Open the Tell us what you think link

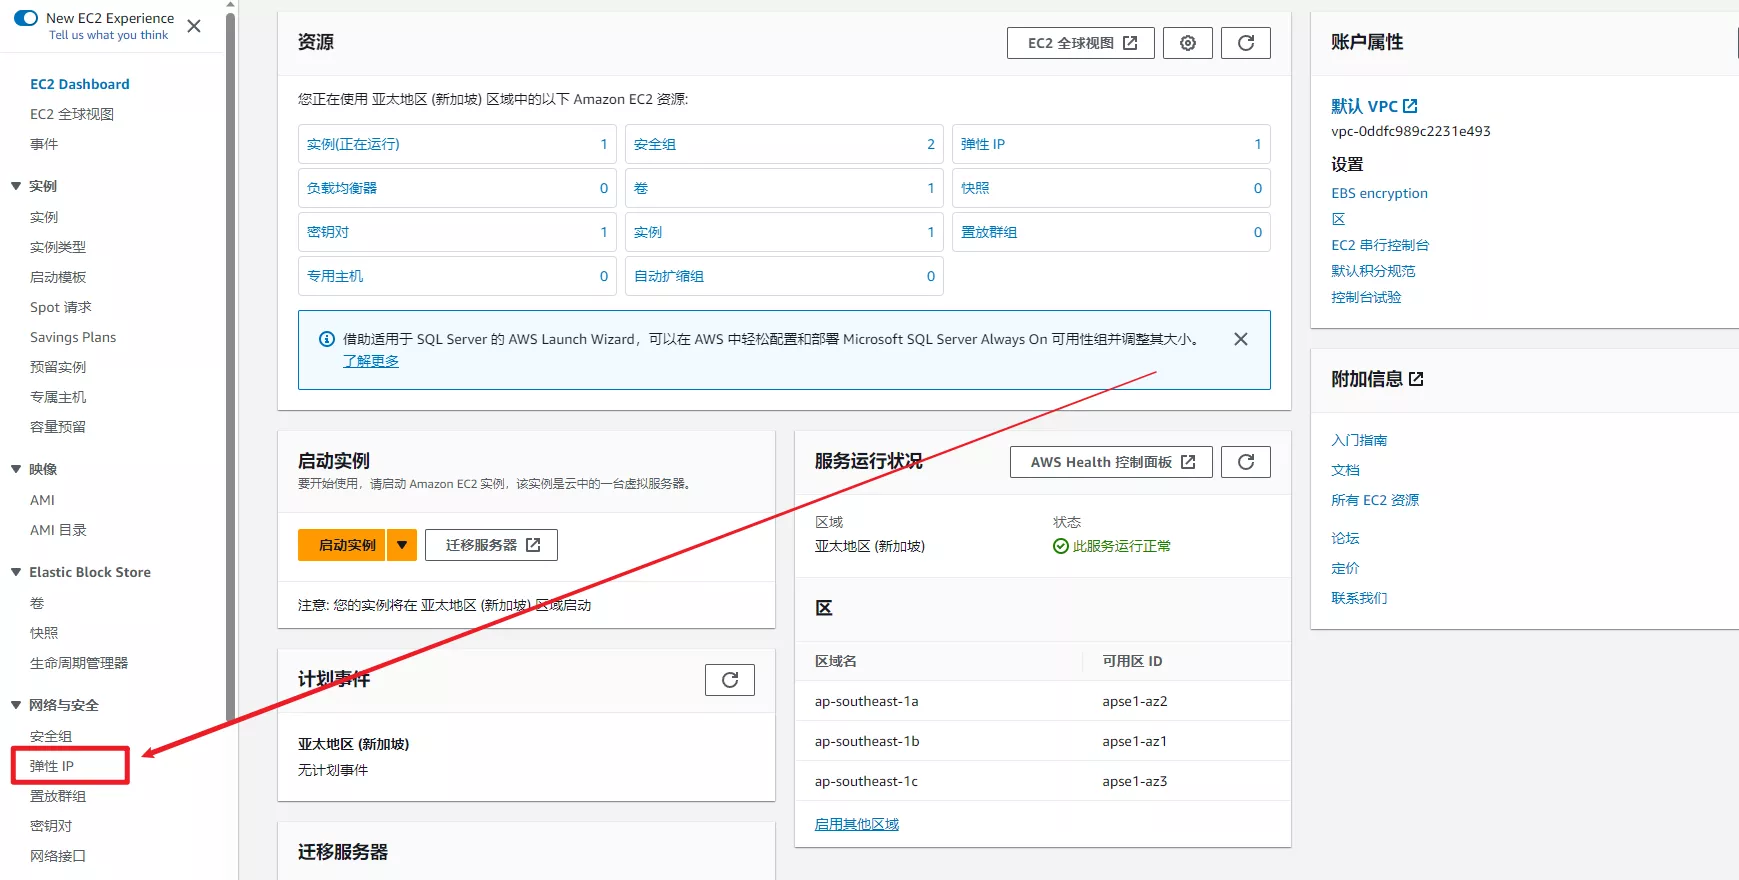pyautogui.click(x=108, y=35)
